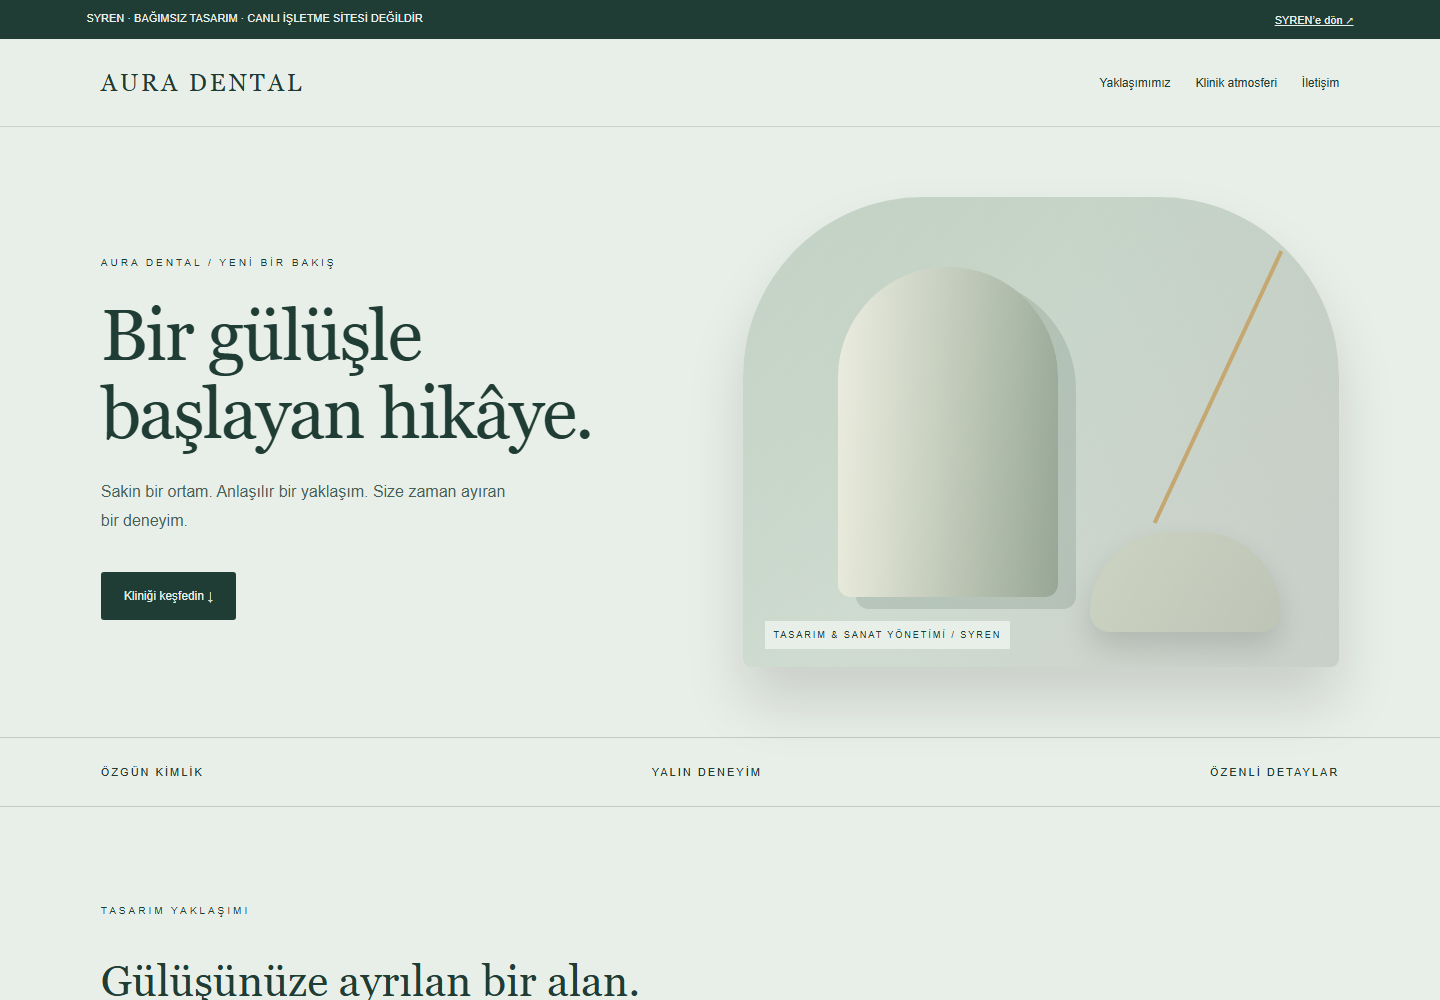Screen dimensions: 1440x1000
Task: Click the Sakin bir ortam paragraph text
Action: (303, 506)
